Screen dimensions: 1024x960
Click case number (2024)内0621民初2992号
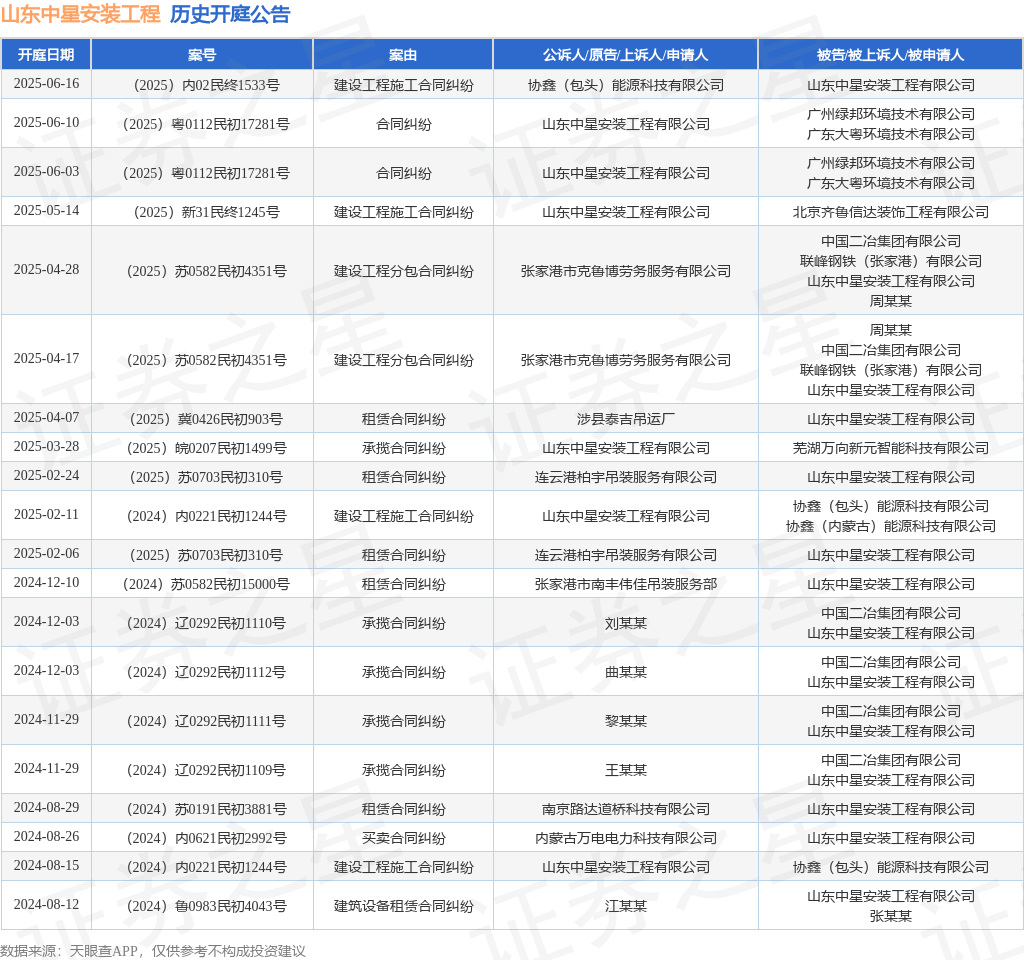[x=206, y=838]
